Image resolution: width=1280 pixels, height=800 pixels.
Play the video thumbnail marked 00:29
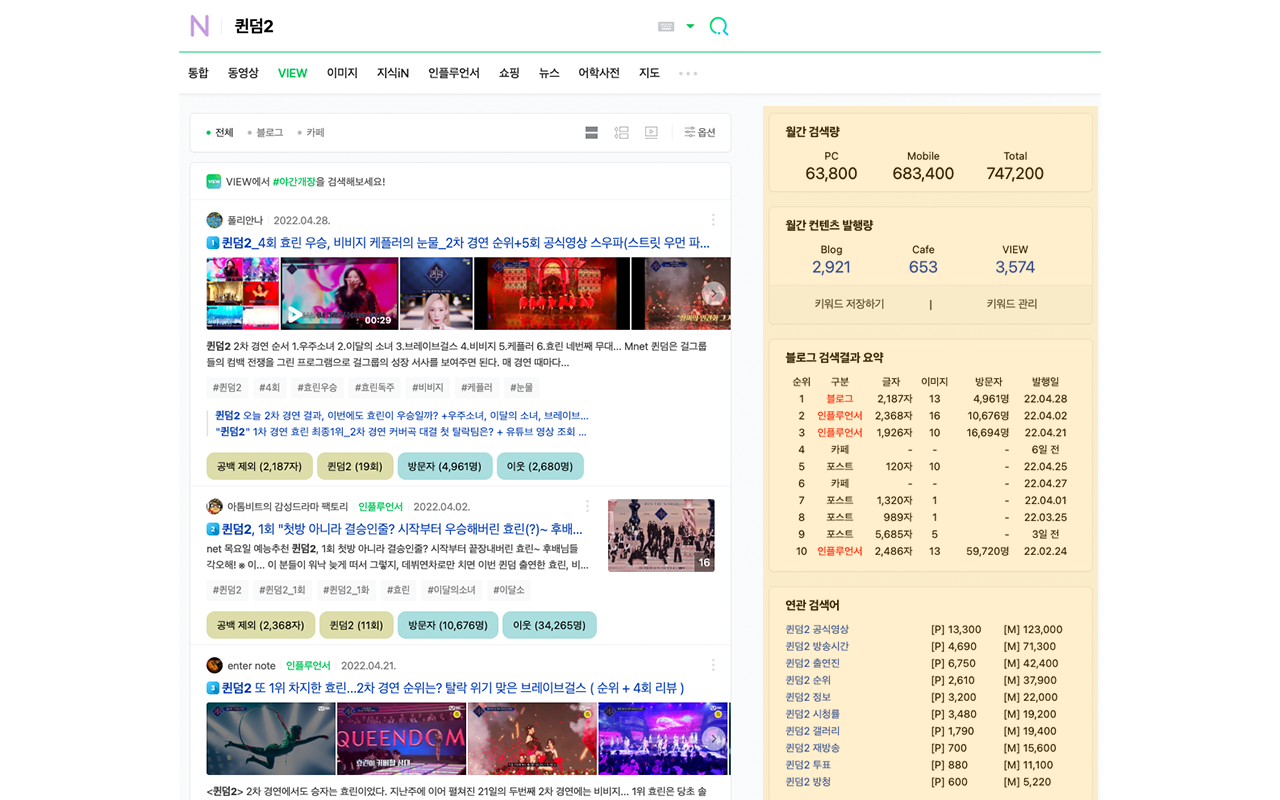click(340, 293)
